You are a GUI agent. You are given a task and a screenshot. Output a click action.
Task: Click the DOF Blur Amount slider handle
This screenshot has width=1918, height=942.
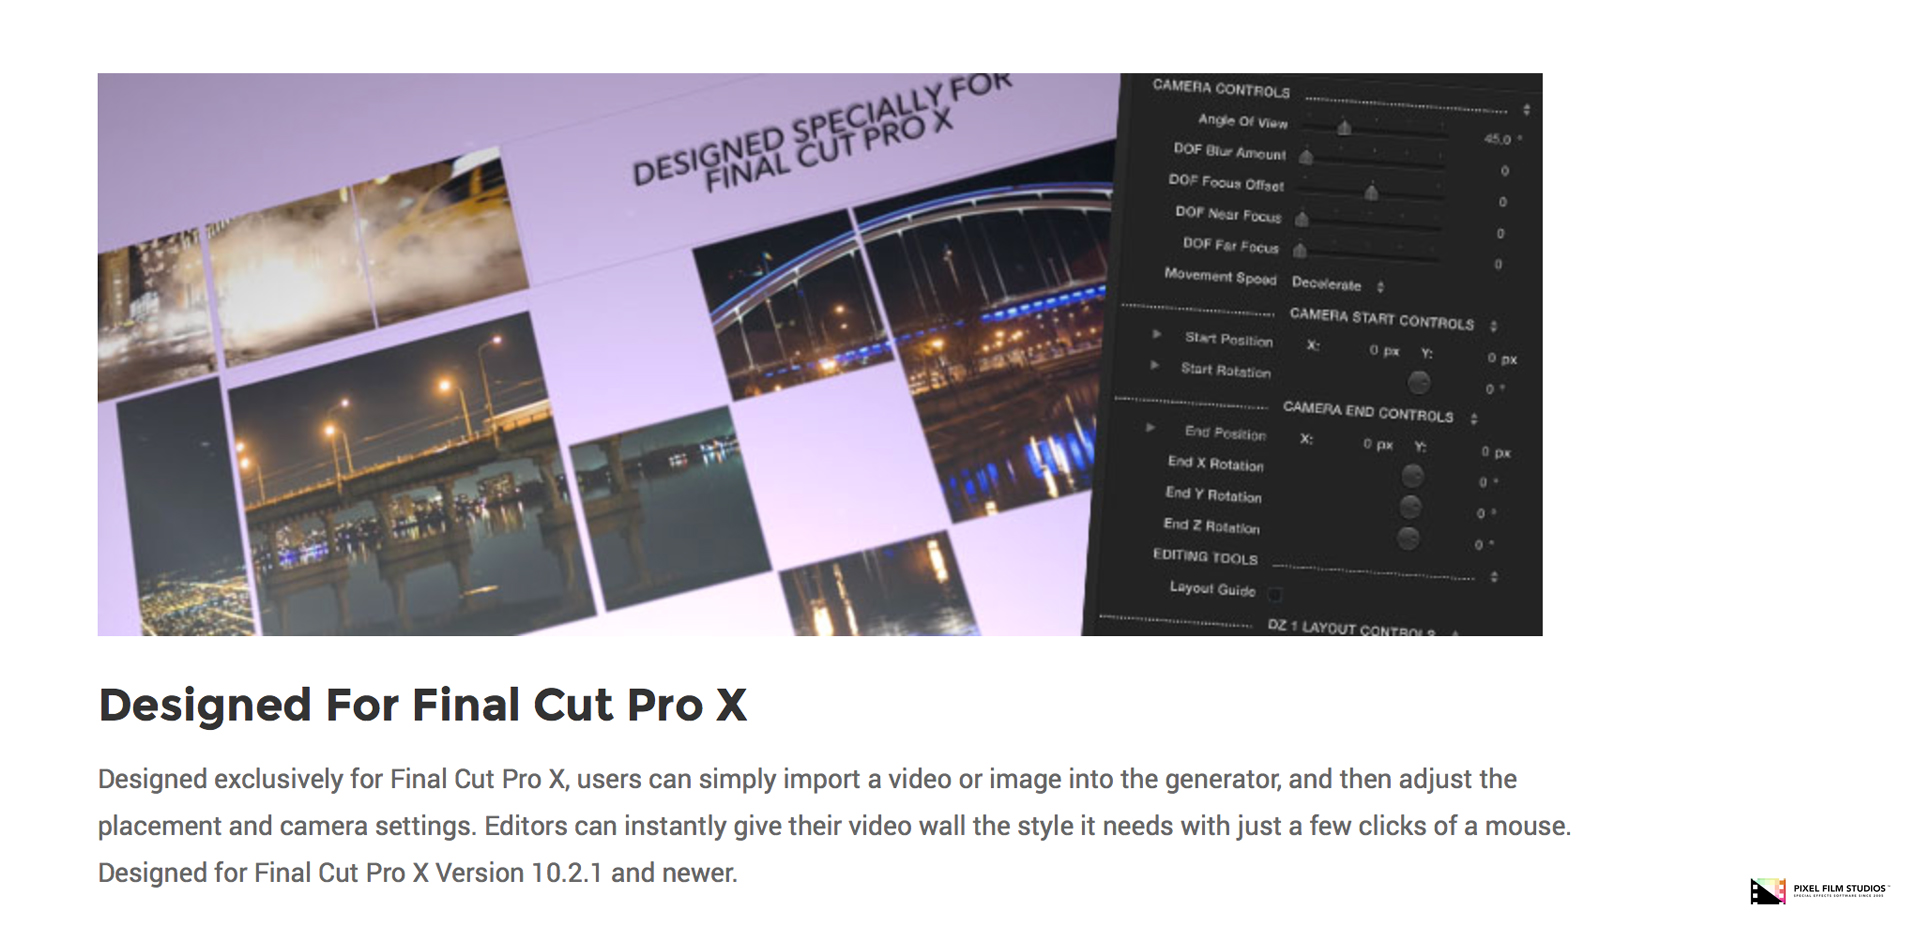coord(1306,156)
